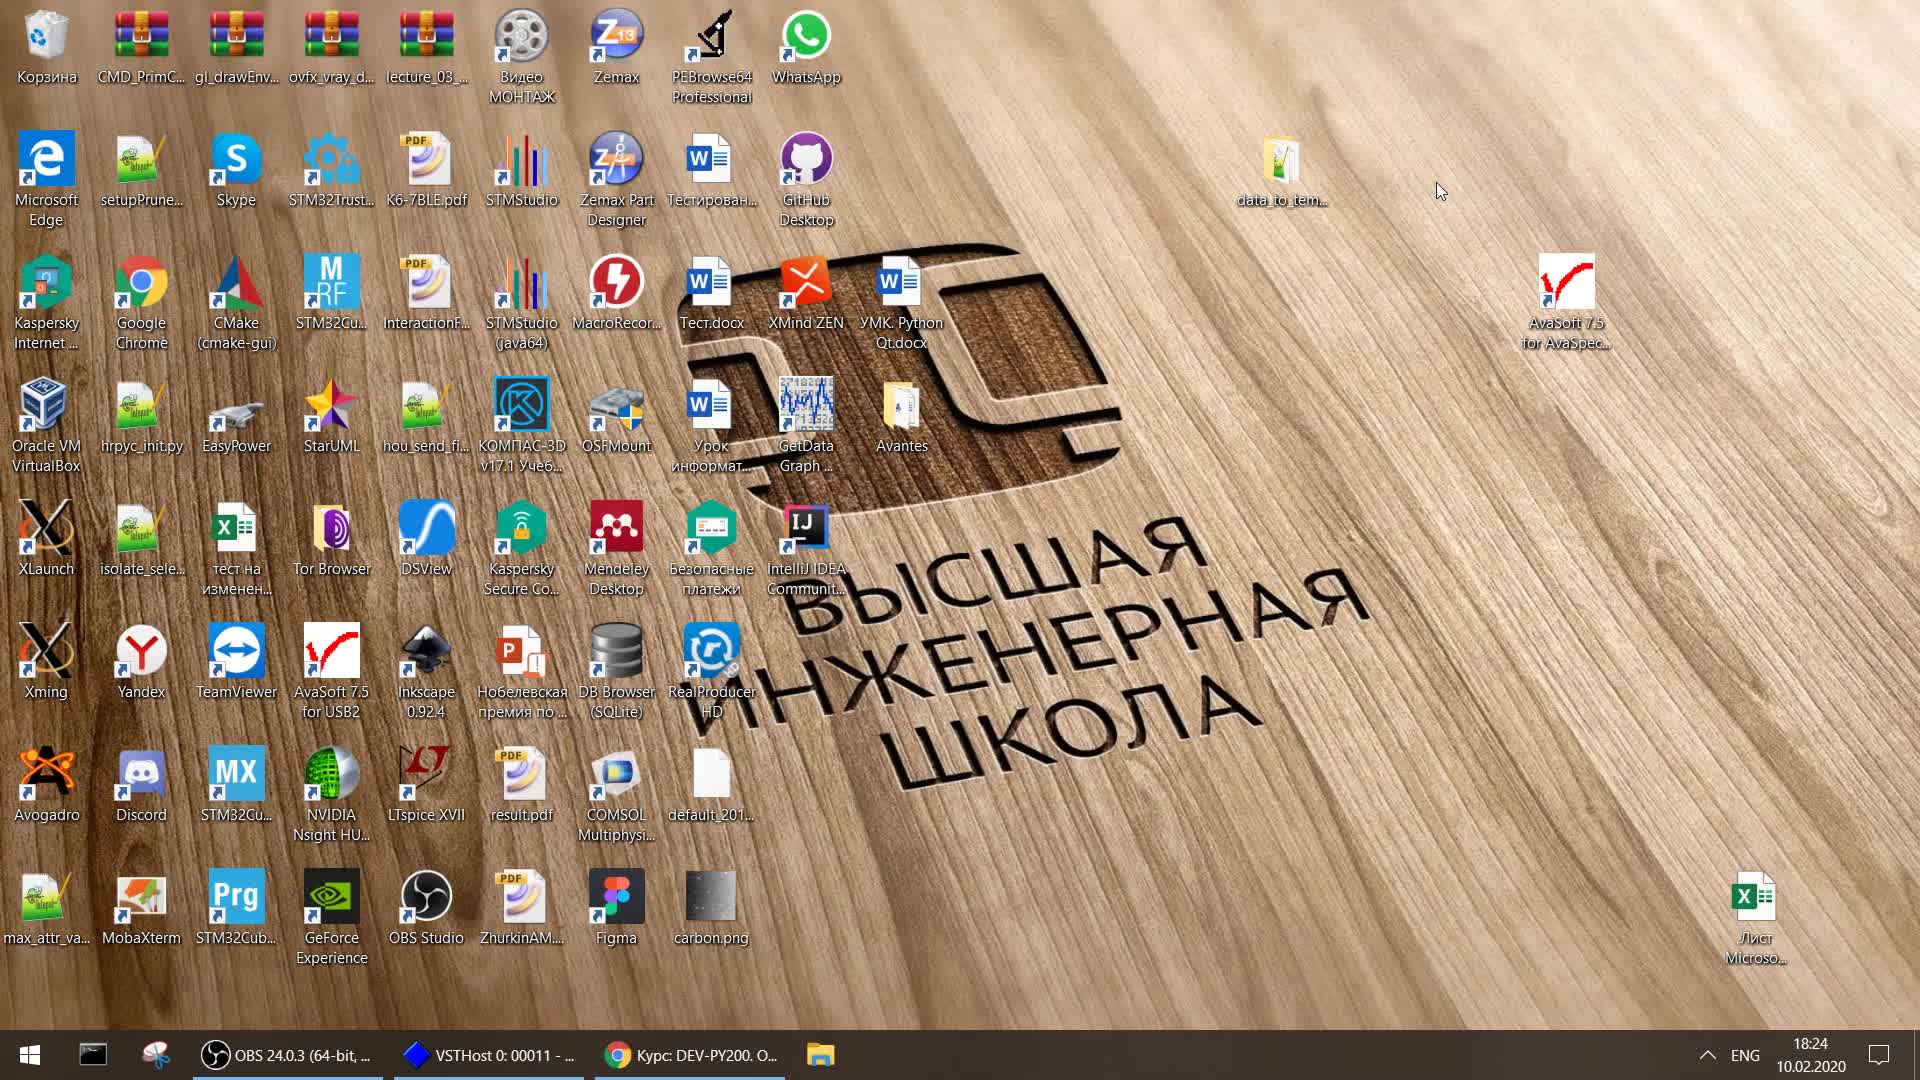Select the Zemax shortcut icon

[616, 47]
